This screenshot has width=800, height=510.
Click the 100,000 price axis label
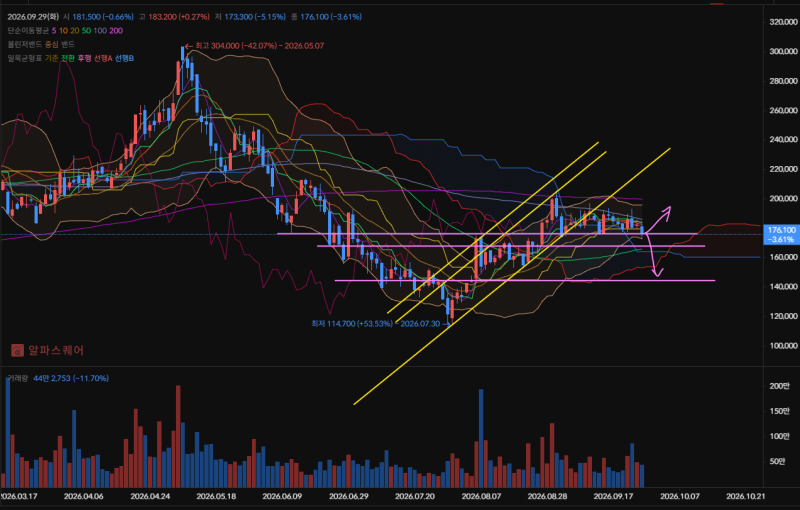pos(783,346)
